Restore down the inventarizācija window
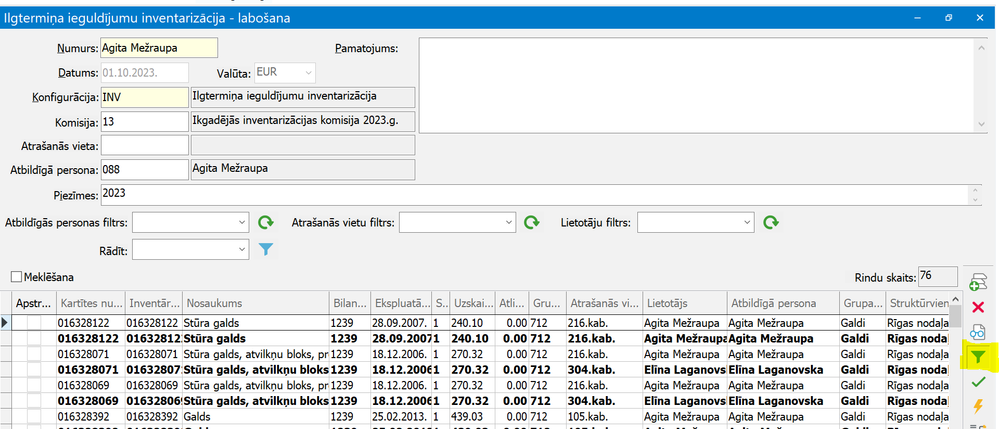 [949, 18]
